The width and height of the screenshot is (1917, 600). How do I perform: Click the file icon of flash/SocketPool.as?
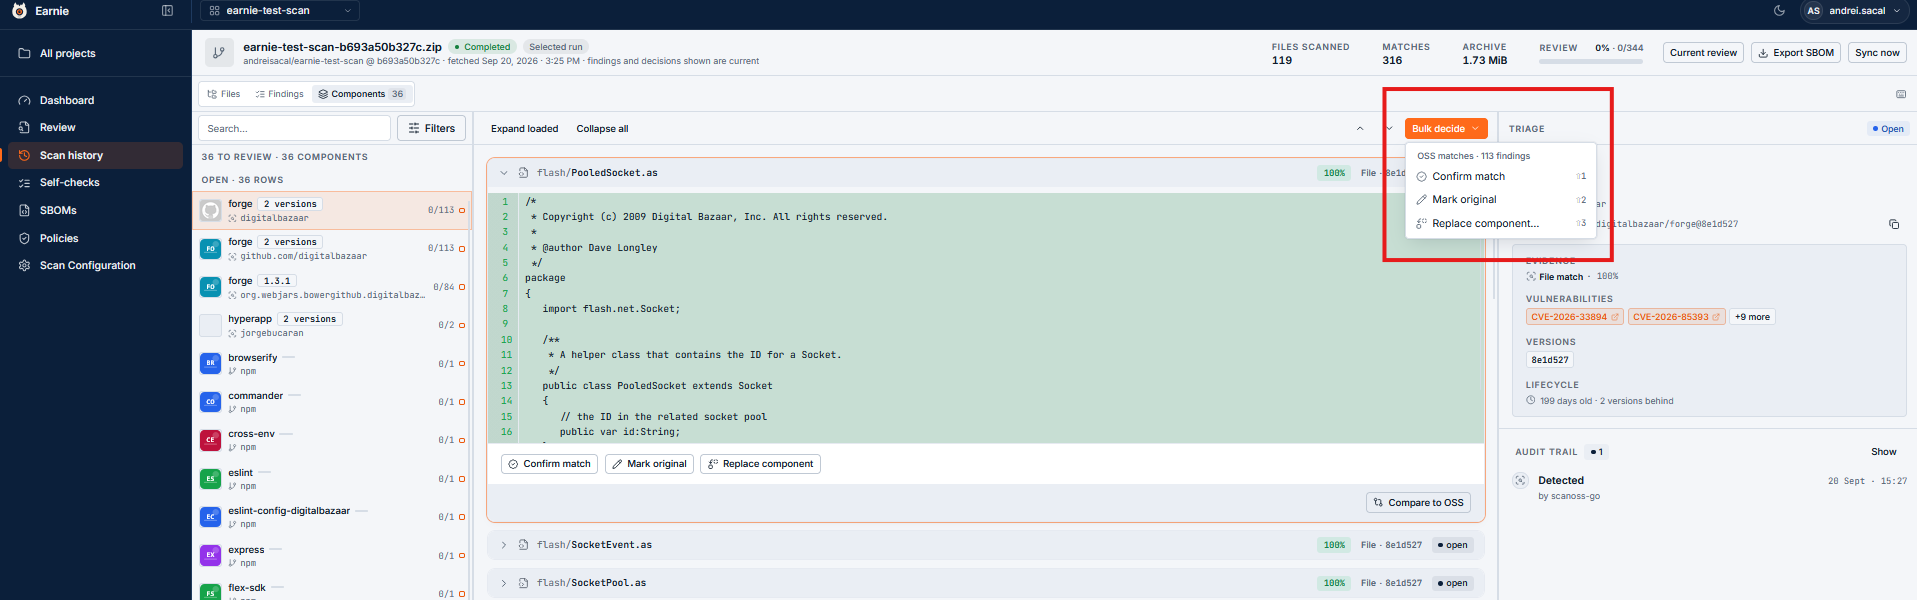point(523,583)
